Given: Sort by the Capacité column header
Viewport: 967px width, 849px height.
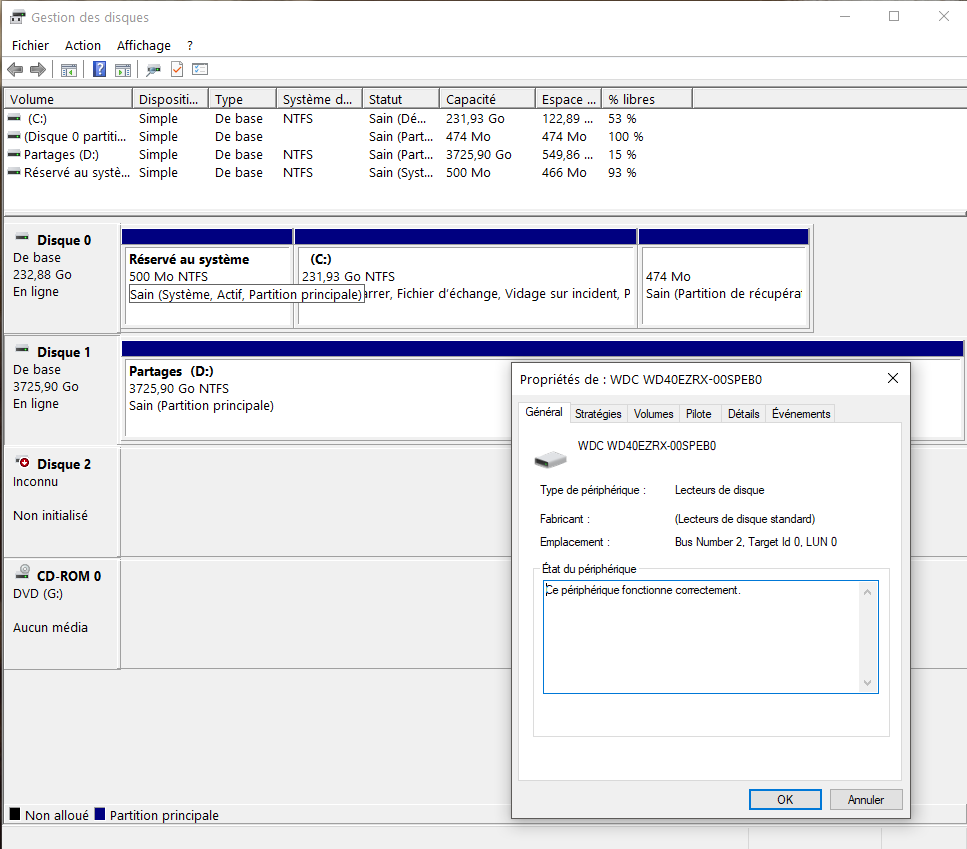Looking at the screenshot, I should tap(487, 99).
